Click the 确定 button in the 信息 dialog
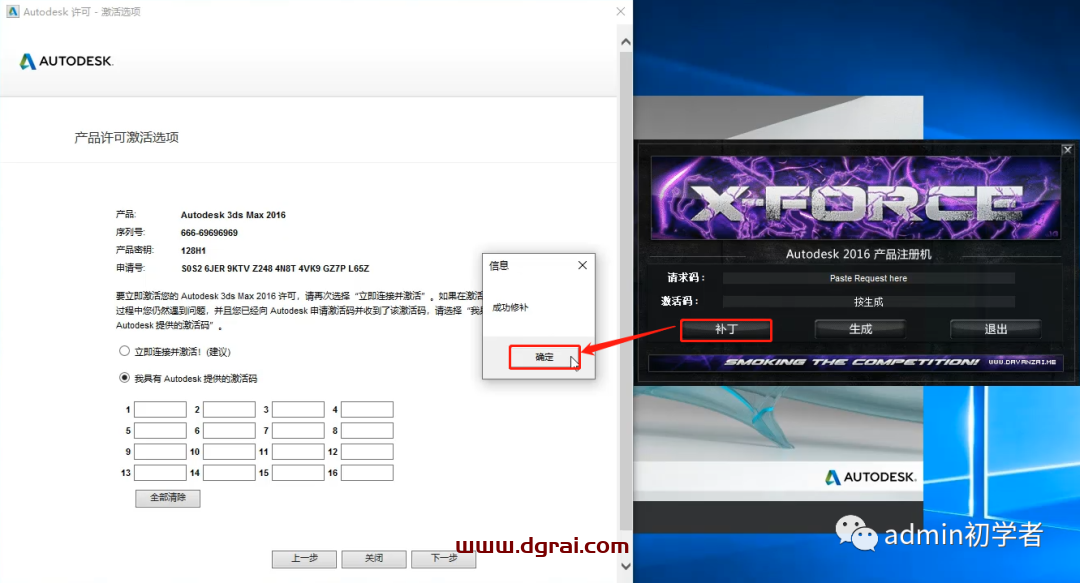Image resolution: width=1080 pixels, height=583 pixels. (544, 357)
